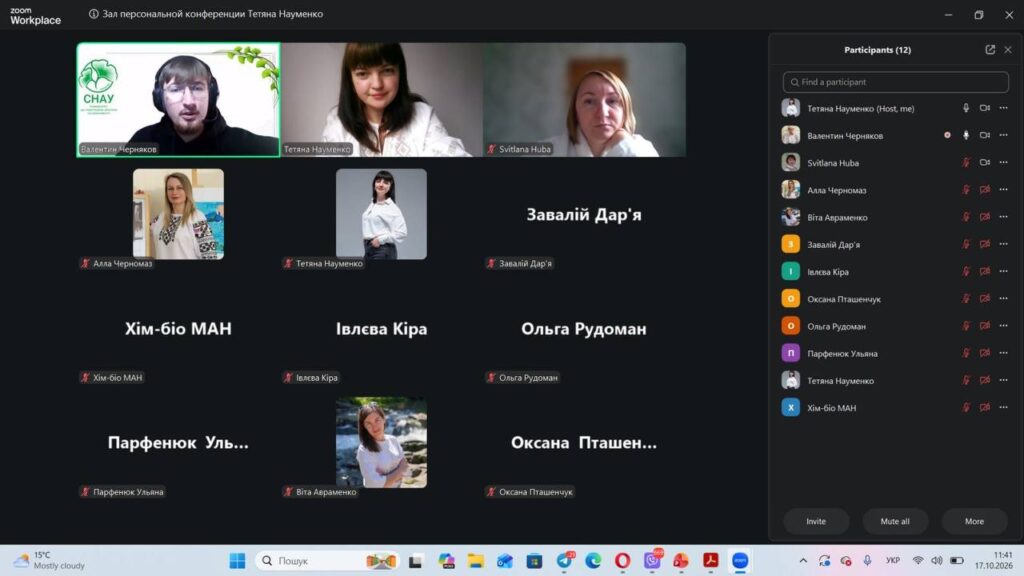Image resolution: width=1024 pixels, height=576 pixels.
Task: Select Svitlana Huba's video tile
Action: 584,100
